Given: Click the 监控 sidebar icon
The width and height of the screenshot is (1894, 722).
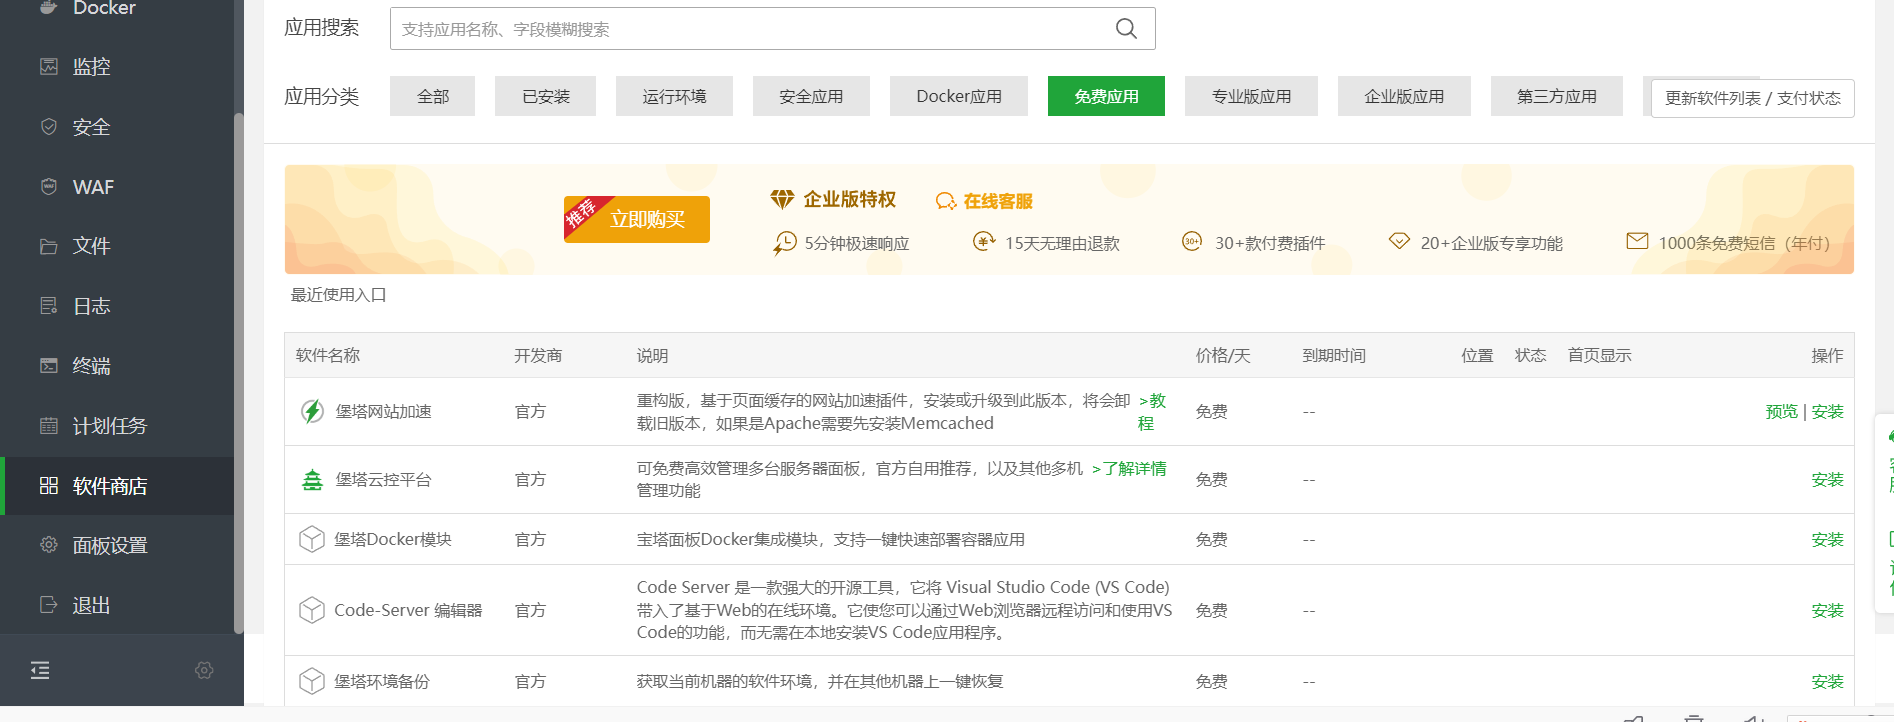Looking at the screenshot, I should pyautogui.click(x=48, y=66).
